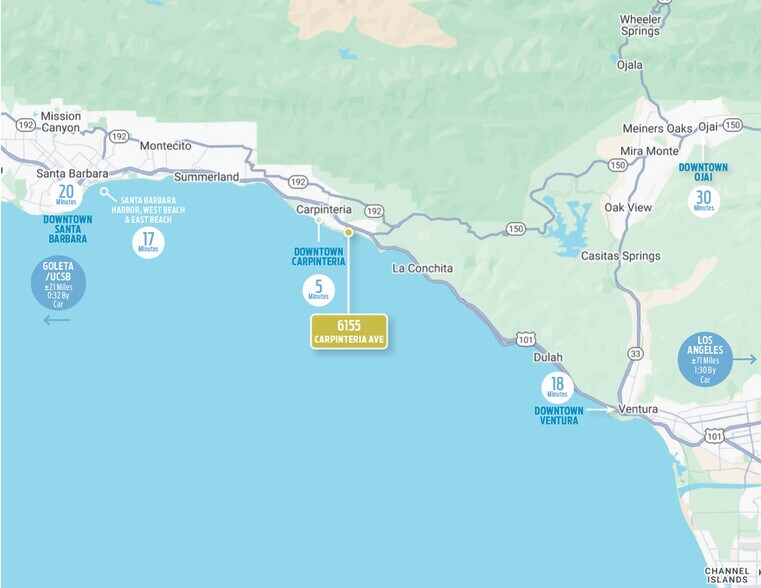Viewport: 761px width, 588px height.
Task: Click the Highway 33 shield marker
Action: click(635, 354)
